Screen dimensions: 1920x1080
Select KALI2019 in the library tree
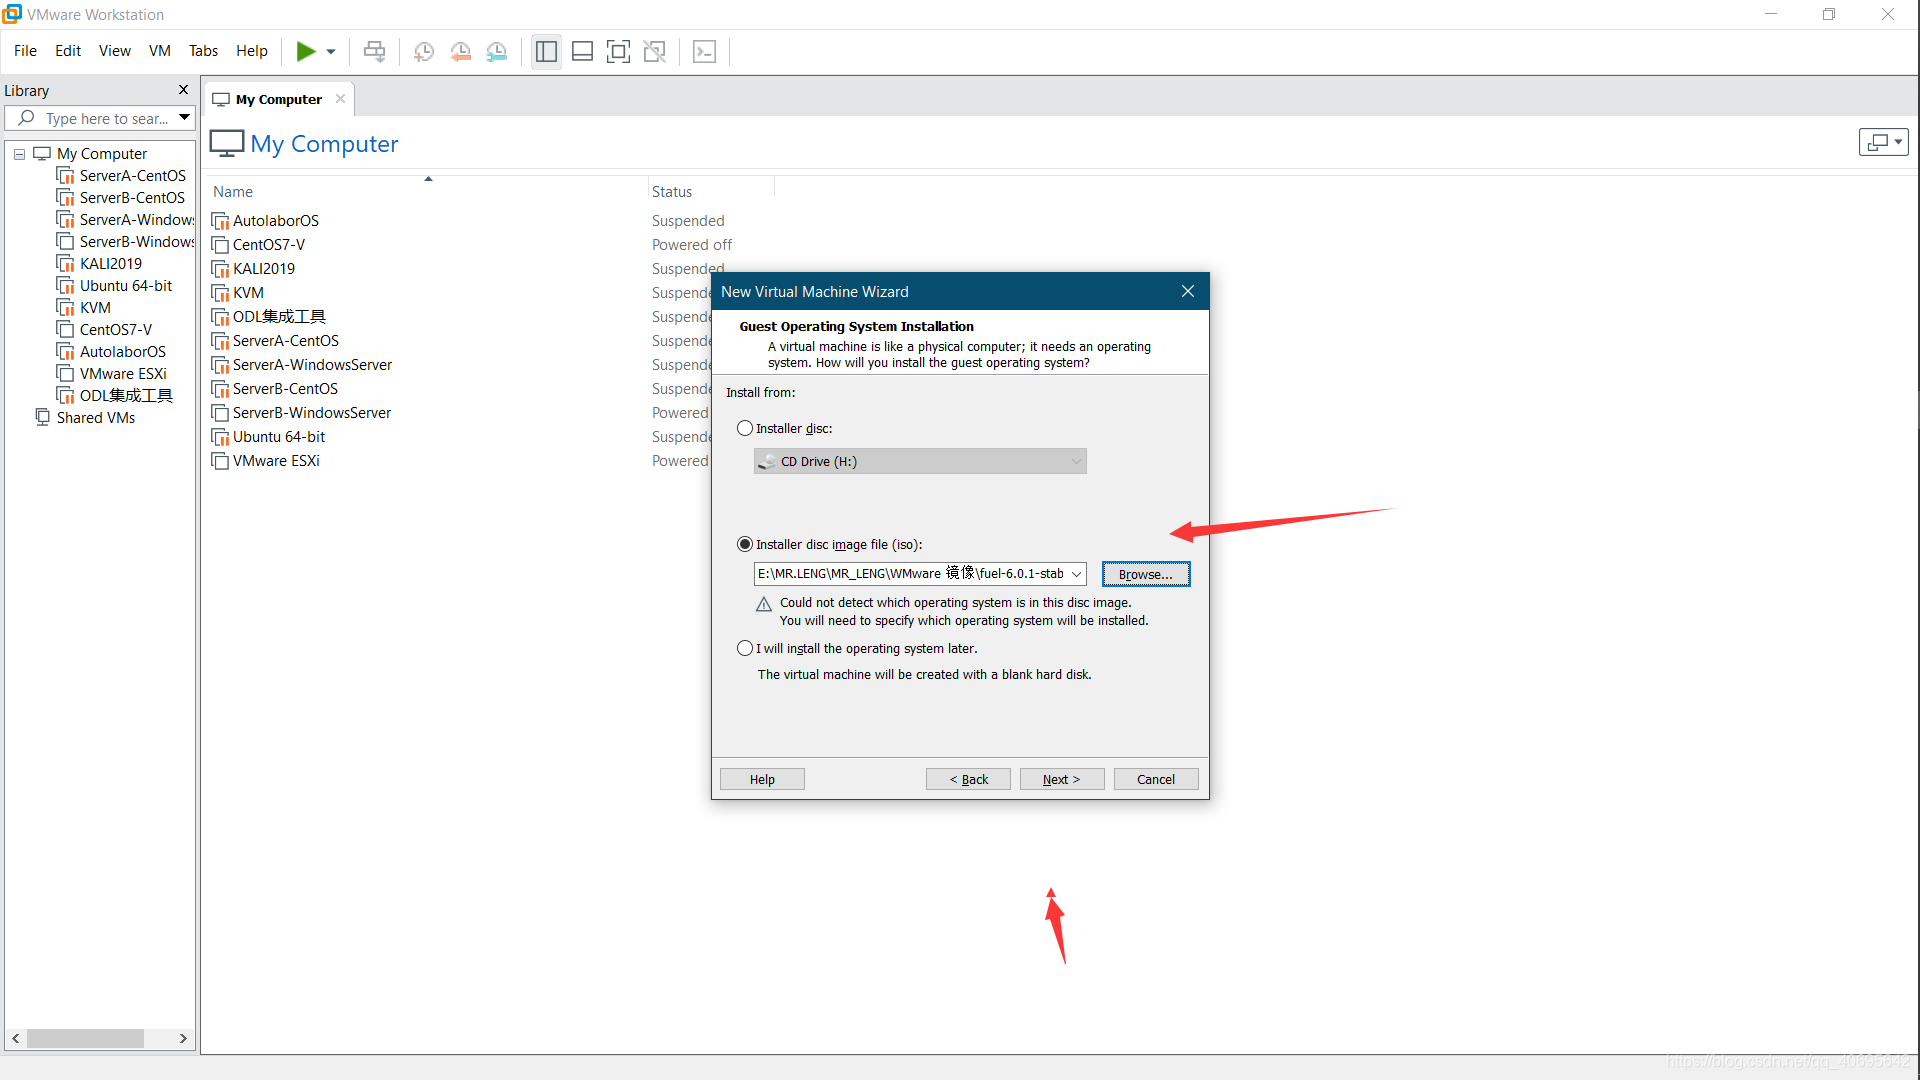[110, 264]
